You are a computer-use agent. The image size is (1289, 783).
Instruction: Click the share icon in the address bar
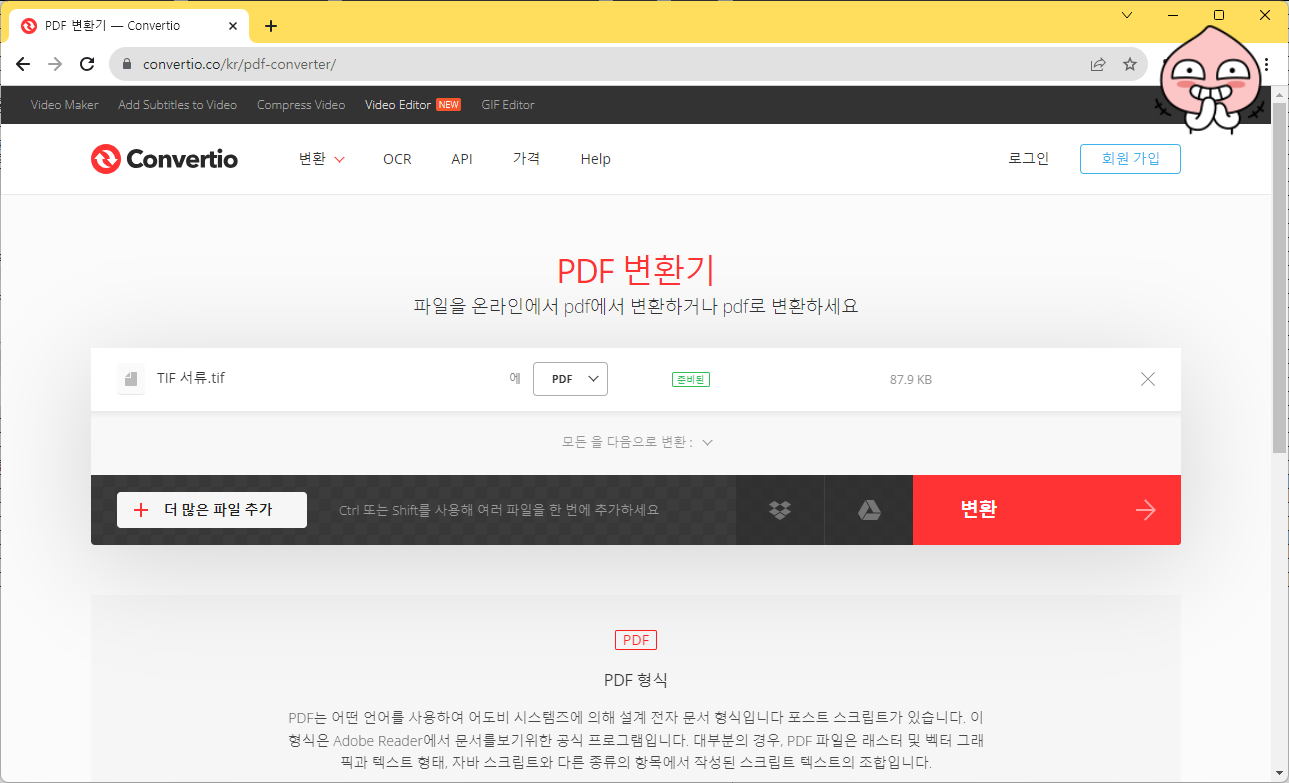[x=1097, y=63]
